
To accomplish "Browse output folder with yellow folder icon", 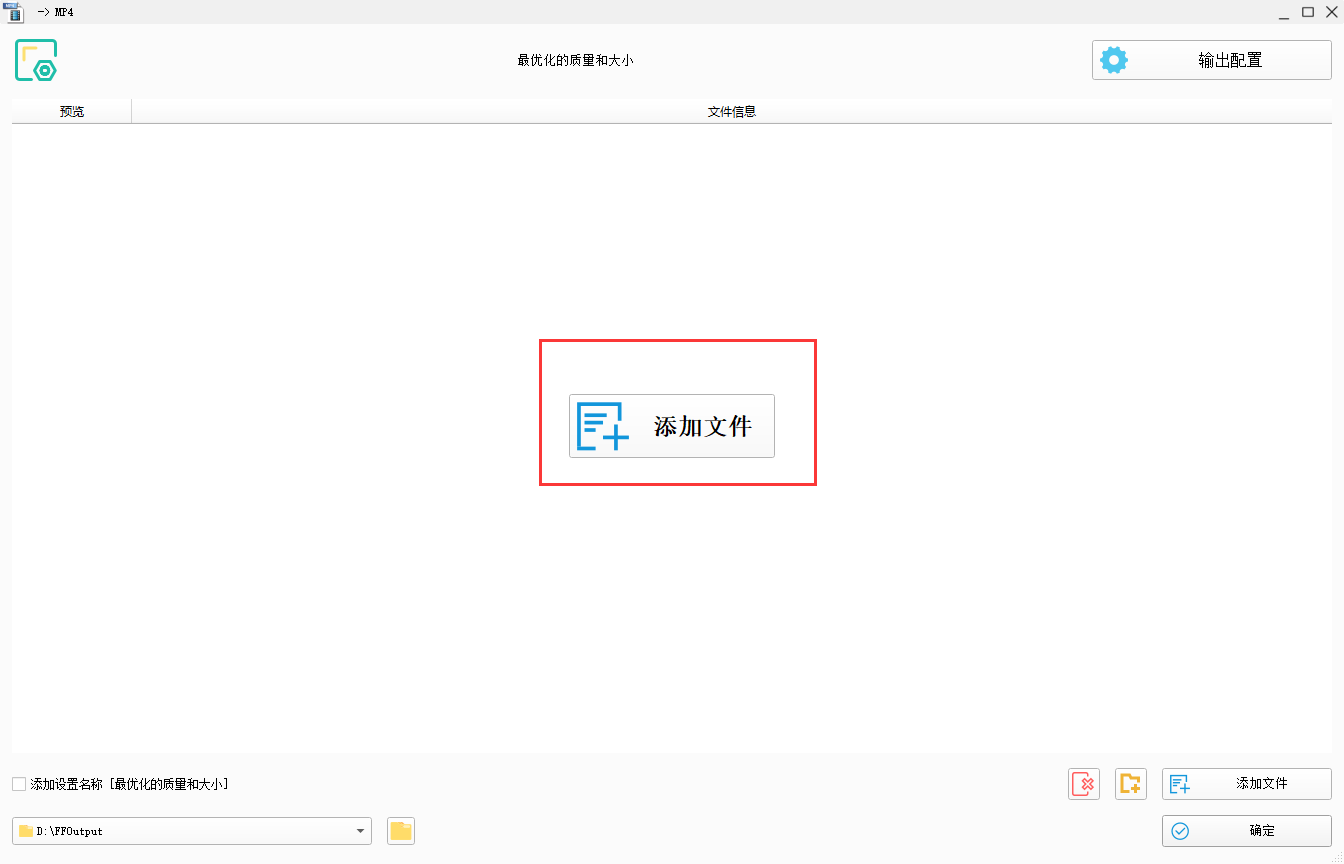I will (x=401, y=831).
